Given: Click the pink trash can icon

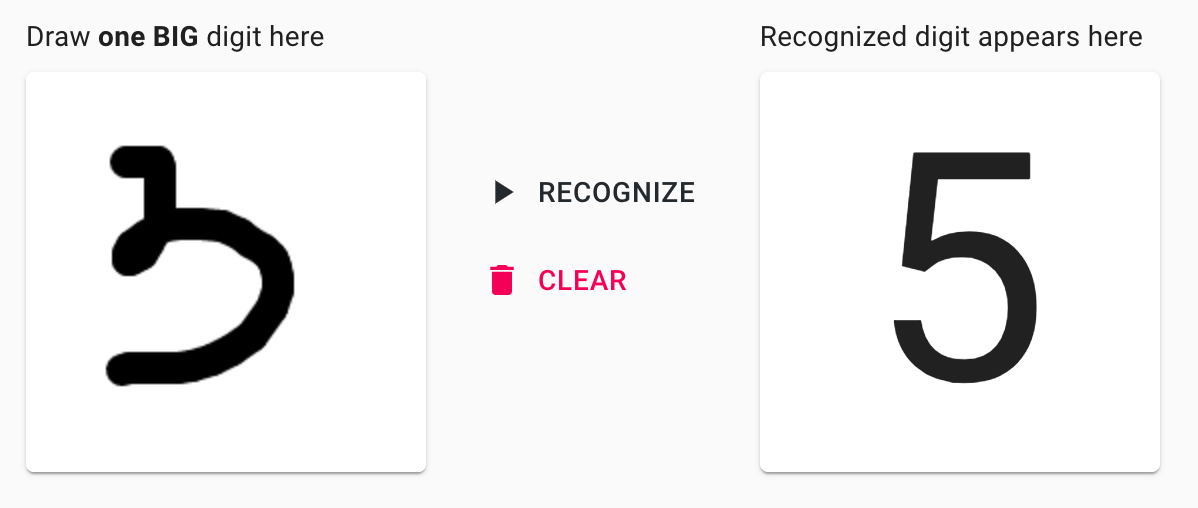Looking at the screenshot, I should pyautogui.click(x=502, y=280).
